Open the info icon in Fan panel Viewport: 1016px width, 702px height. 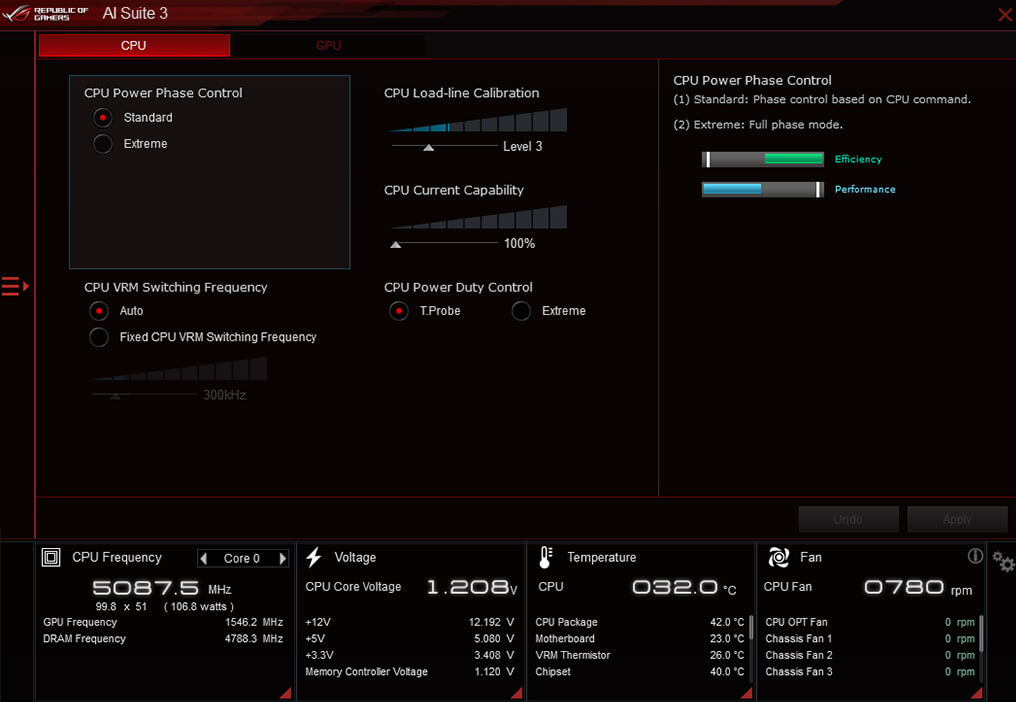(975, 556)
